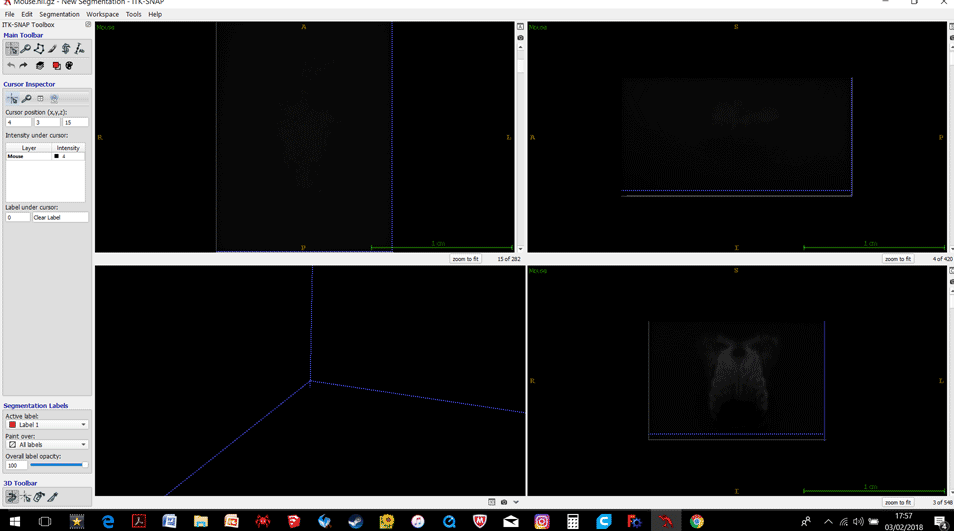Click zoom to fit under coronal view
Viewport: 954px width, 531px height.
click(x=898, y=502)
